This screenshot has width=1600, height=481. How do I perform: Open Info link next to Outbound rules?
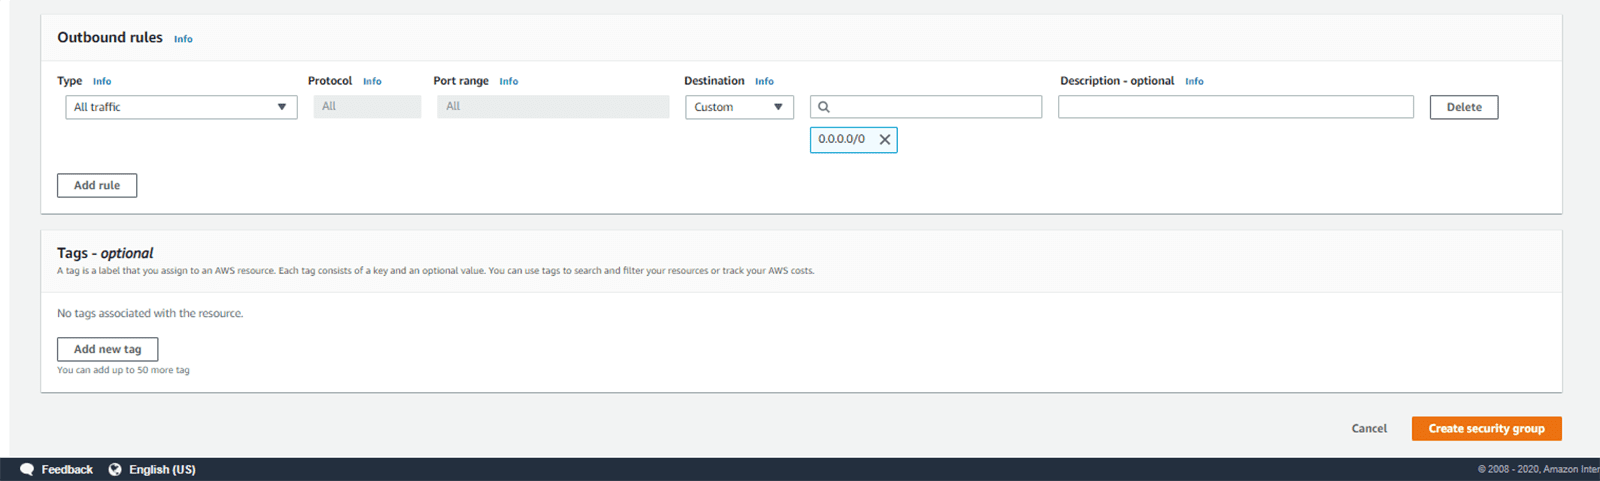tap(183, 39)
